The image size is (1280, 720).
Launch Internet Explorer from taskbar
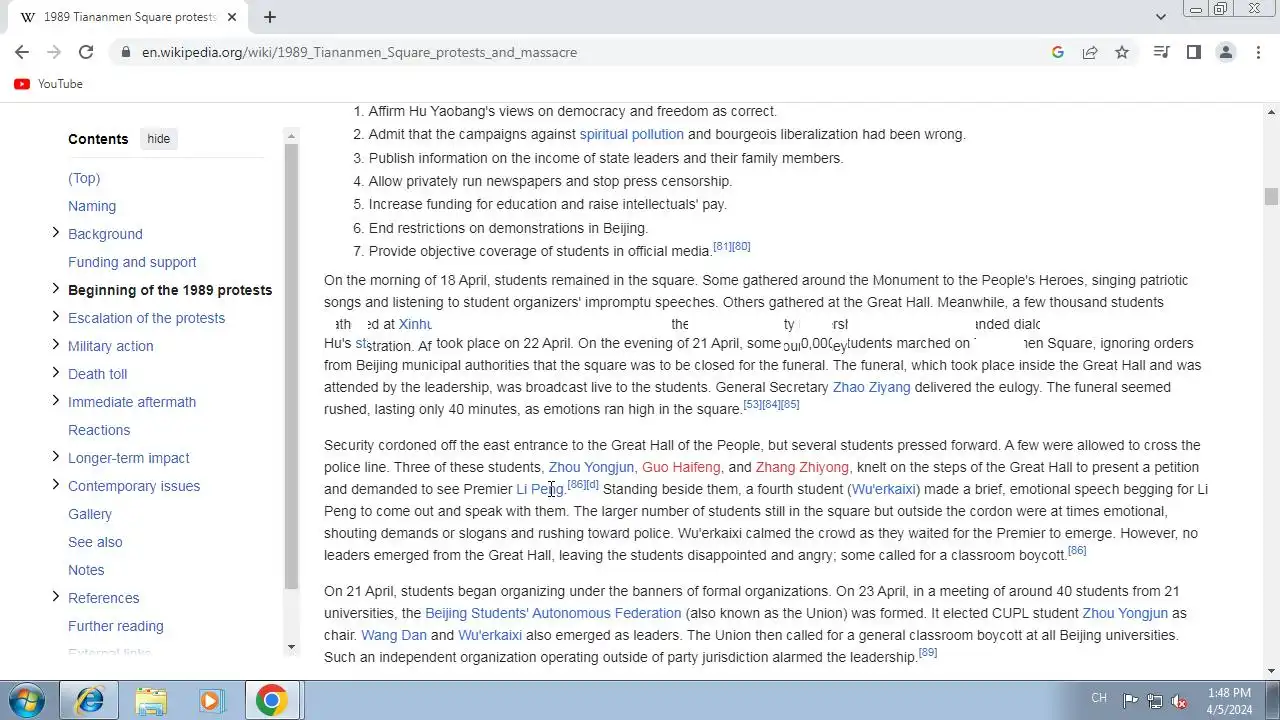click(89, 700)
